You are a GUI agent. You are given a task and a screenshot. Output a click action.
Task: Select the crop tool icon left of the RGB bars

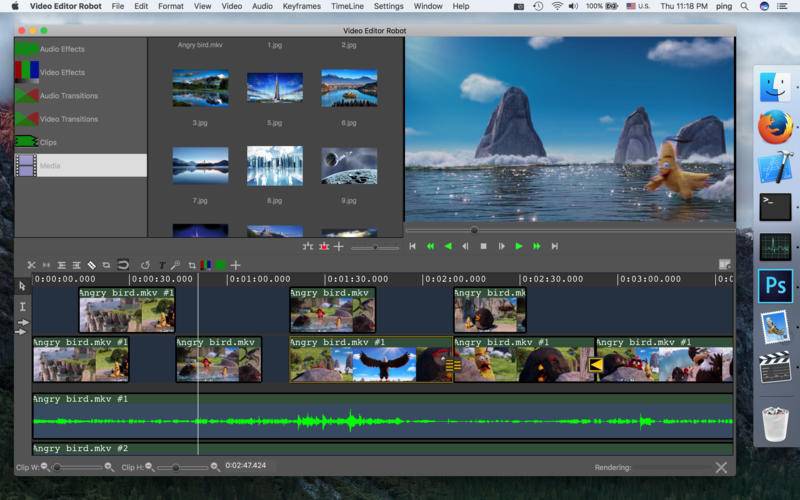click(x=192, y=265)
